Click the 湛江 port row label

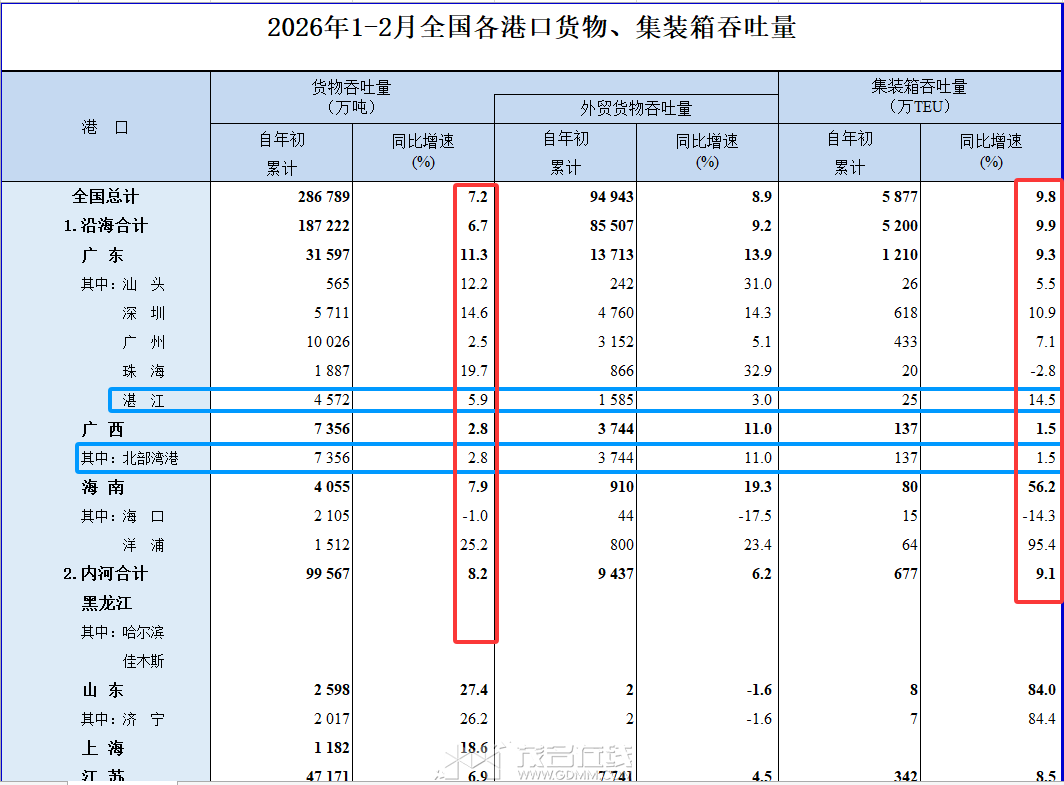(144, 401)
